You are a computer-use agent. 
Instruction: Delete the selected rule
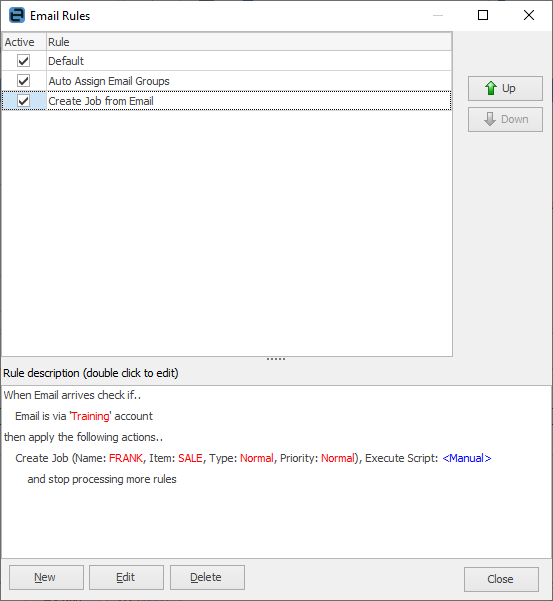pyautogui.click(x=207, y=577)
